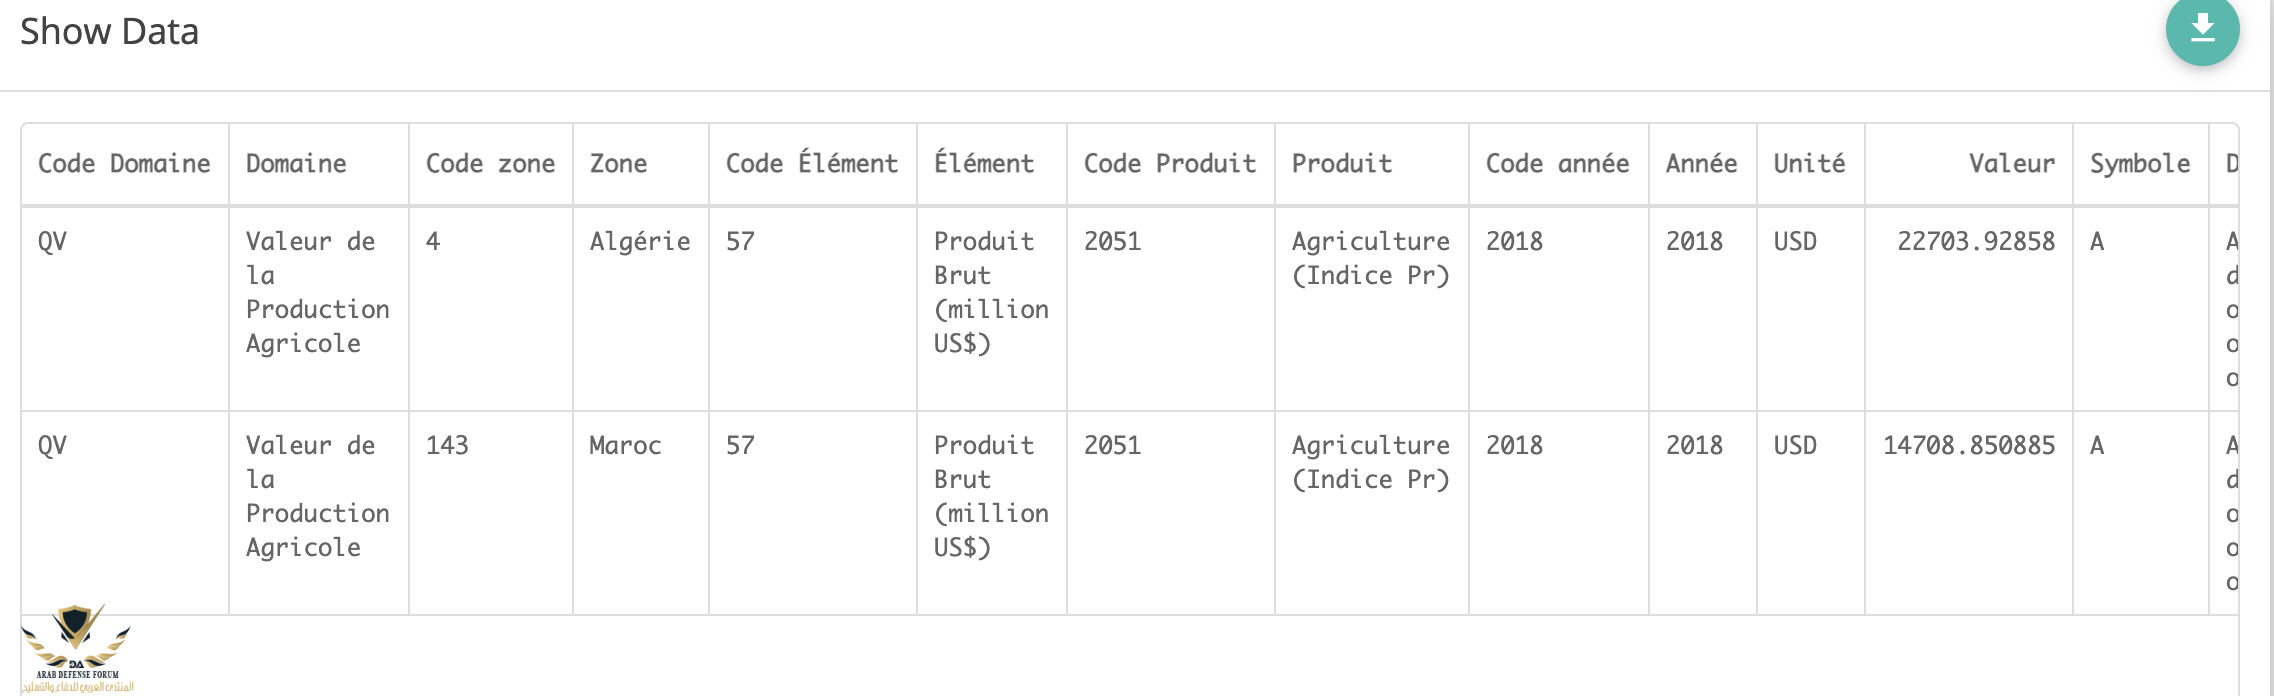Select the Maroc zone cell
The width and height of the screenshot is (2274, 696).
point(625,446)
